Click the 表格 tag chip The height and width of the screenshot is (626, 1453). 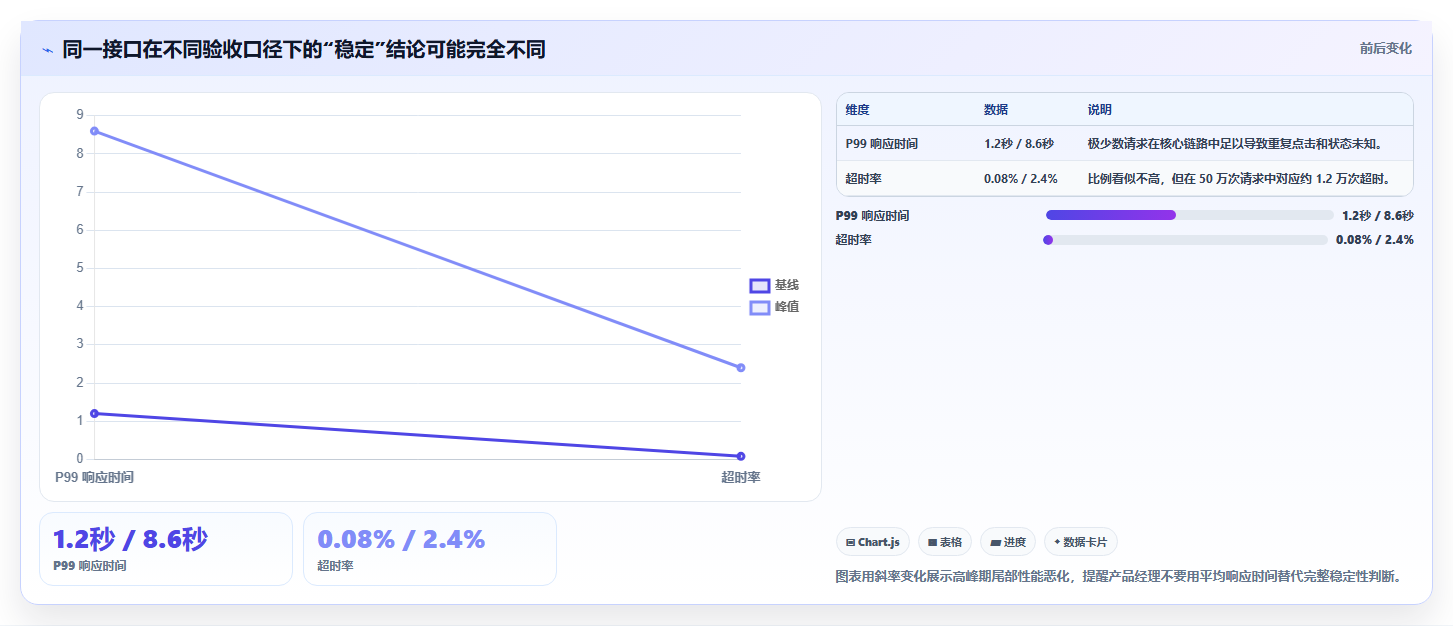[x=945, y=542]
